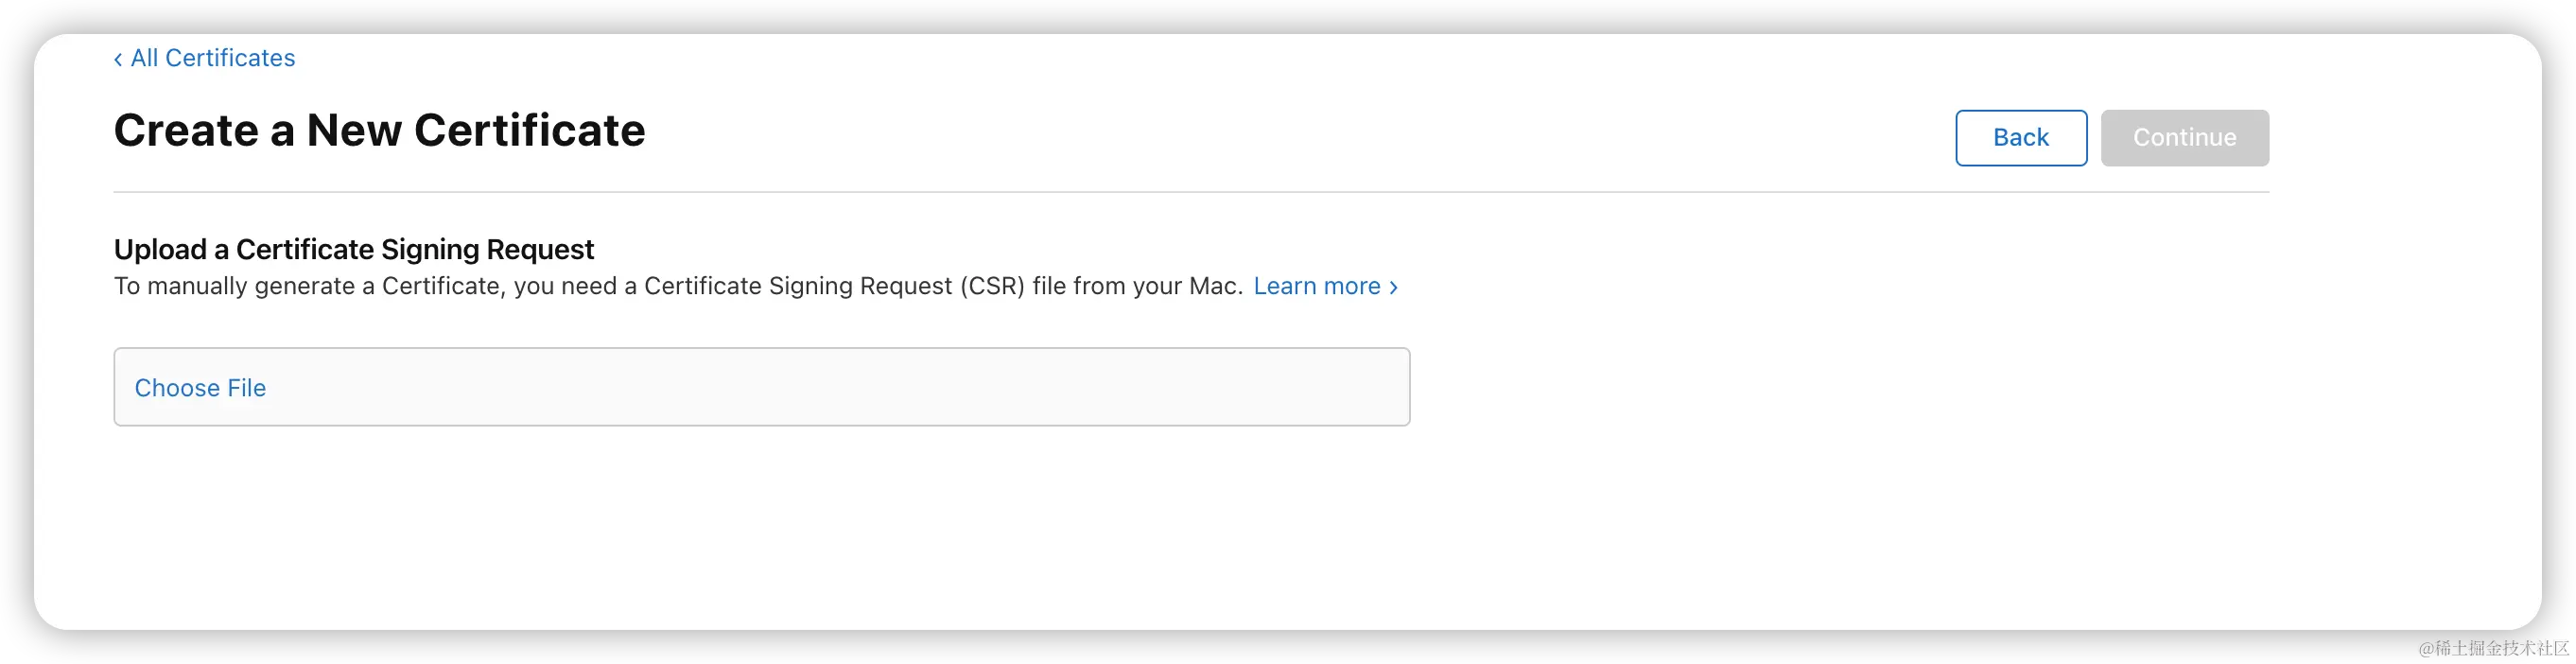Click the watermark text in bottom corner
The height and width of the screenshot is (664, 2576).
pos(2493,648)
